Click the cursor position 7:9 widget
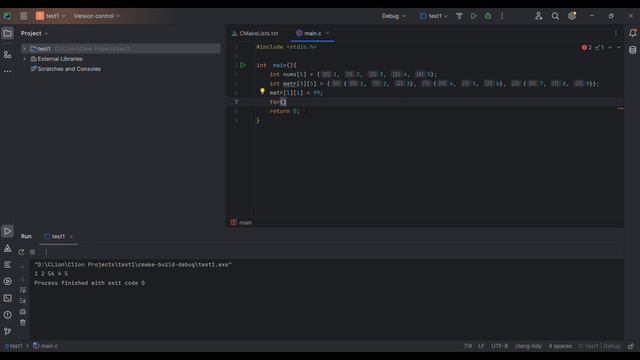The image size is (640, 360). click(468, 346)
